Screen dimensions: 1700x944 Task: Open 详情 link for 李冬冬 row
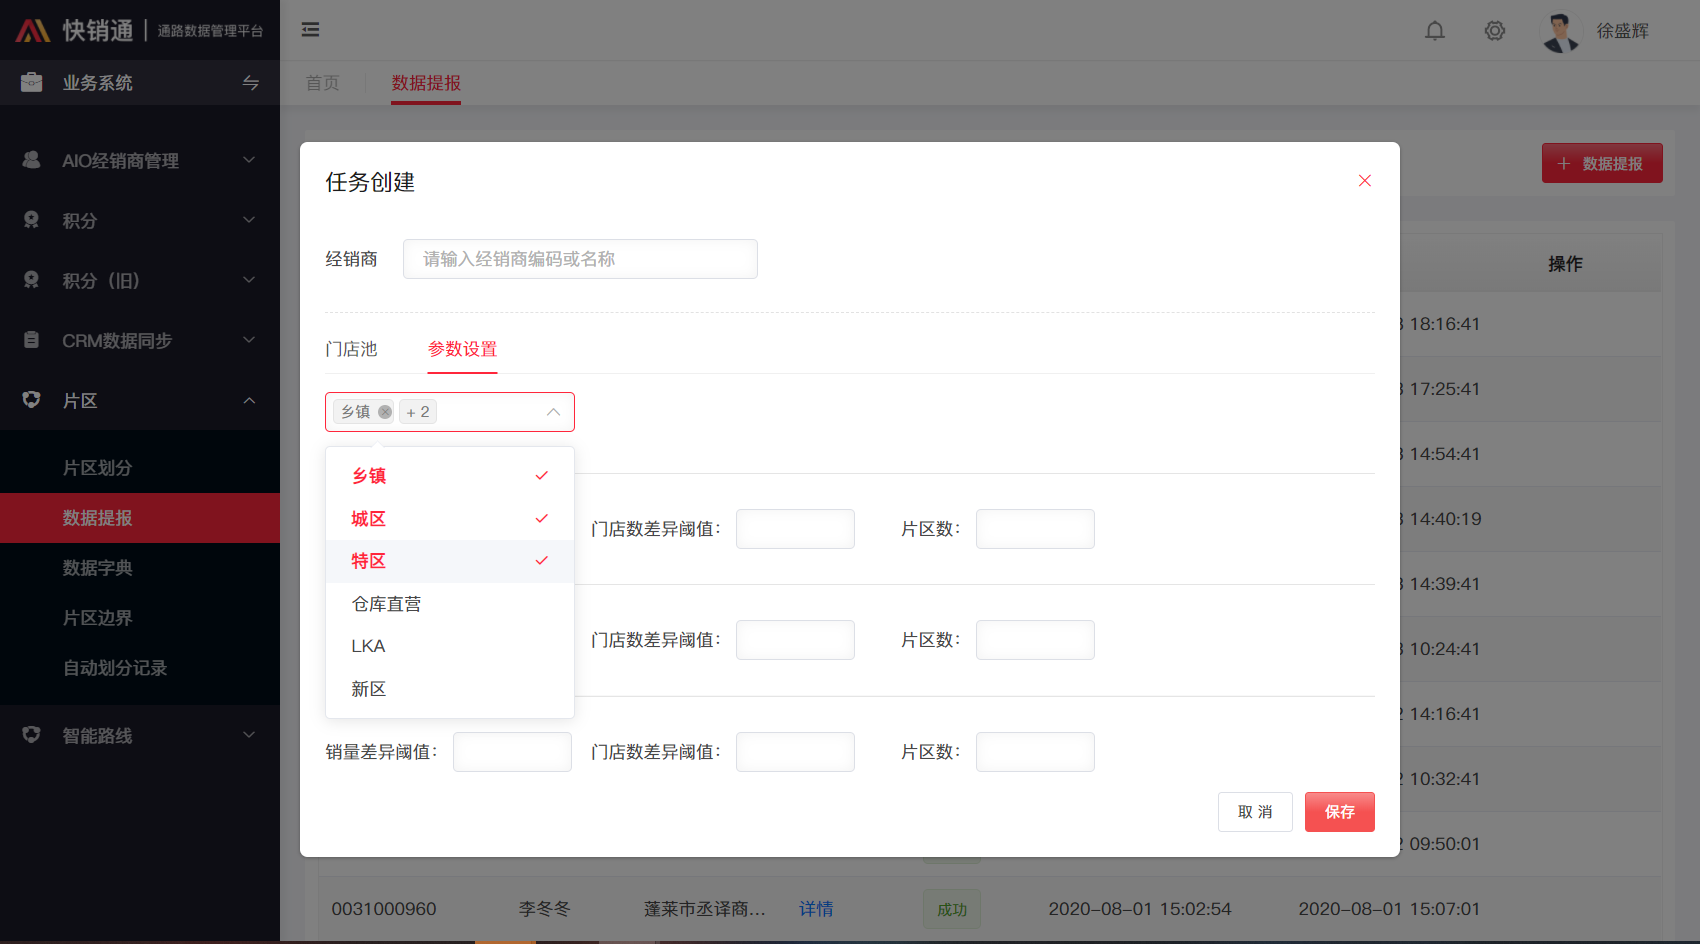[x=816, y=909]
